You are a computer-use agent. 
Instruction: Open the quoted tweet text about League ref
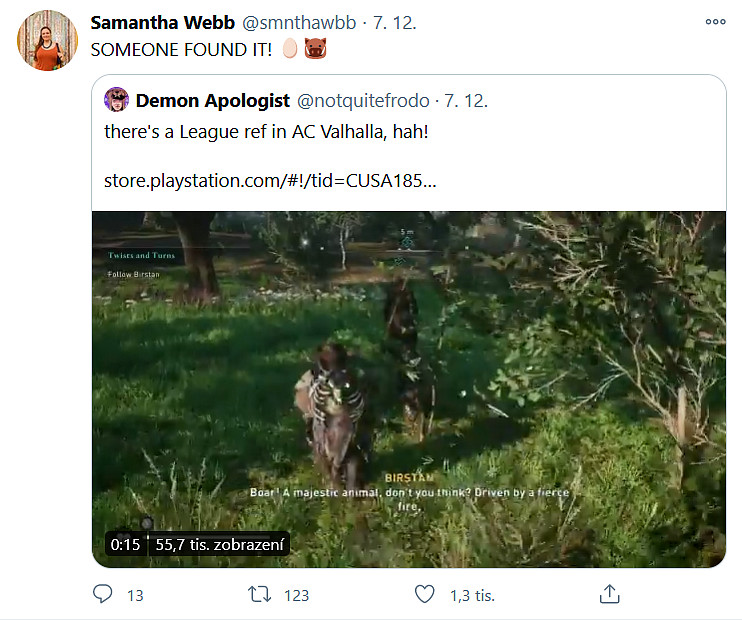(x=266, y=131)
